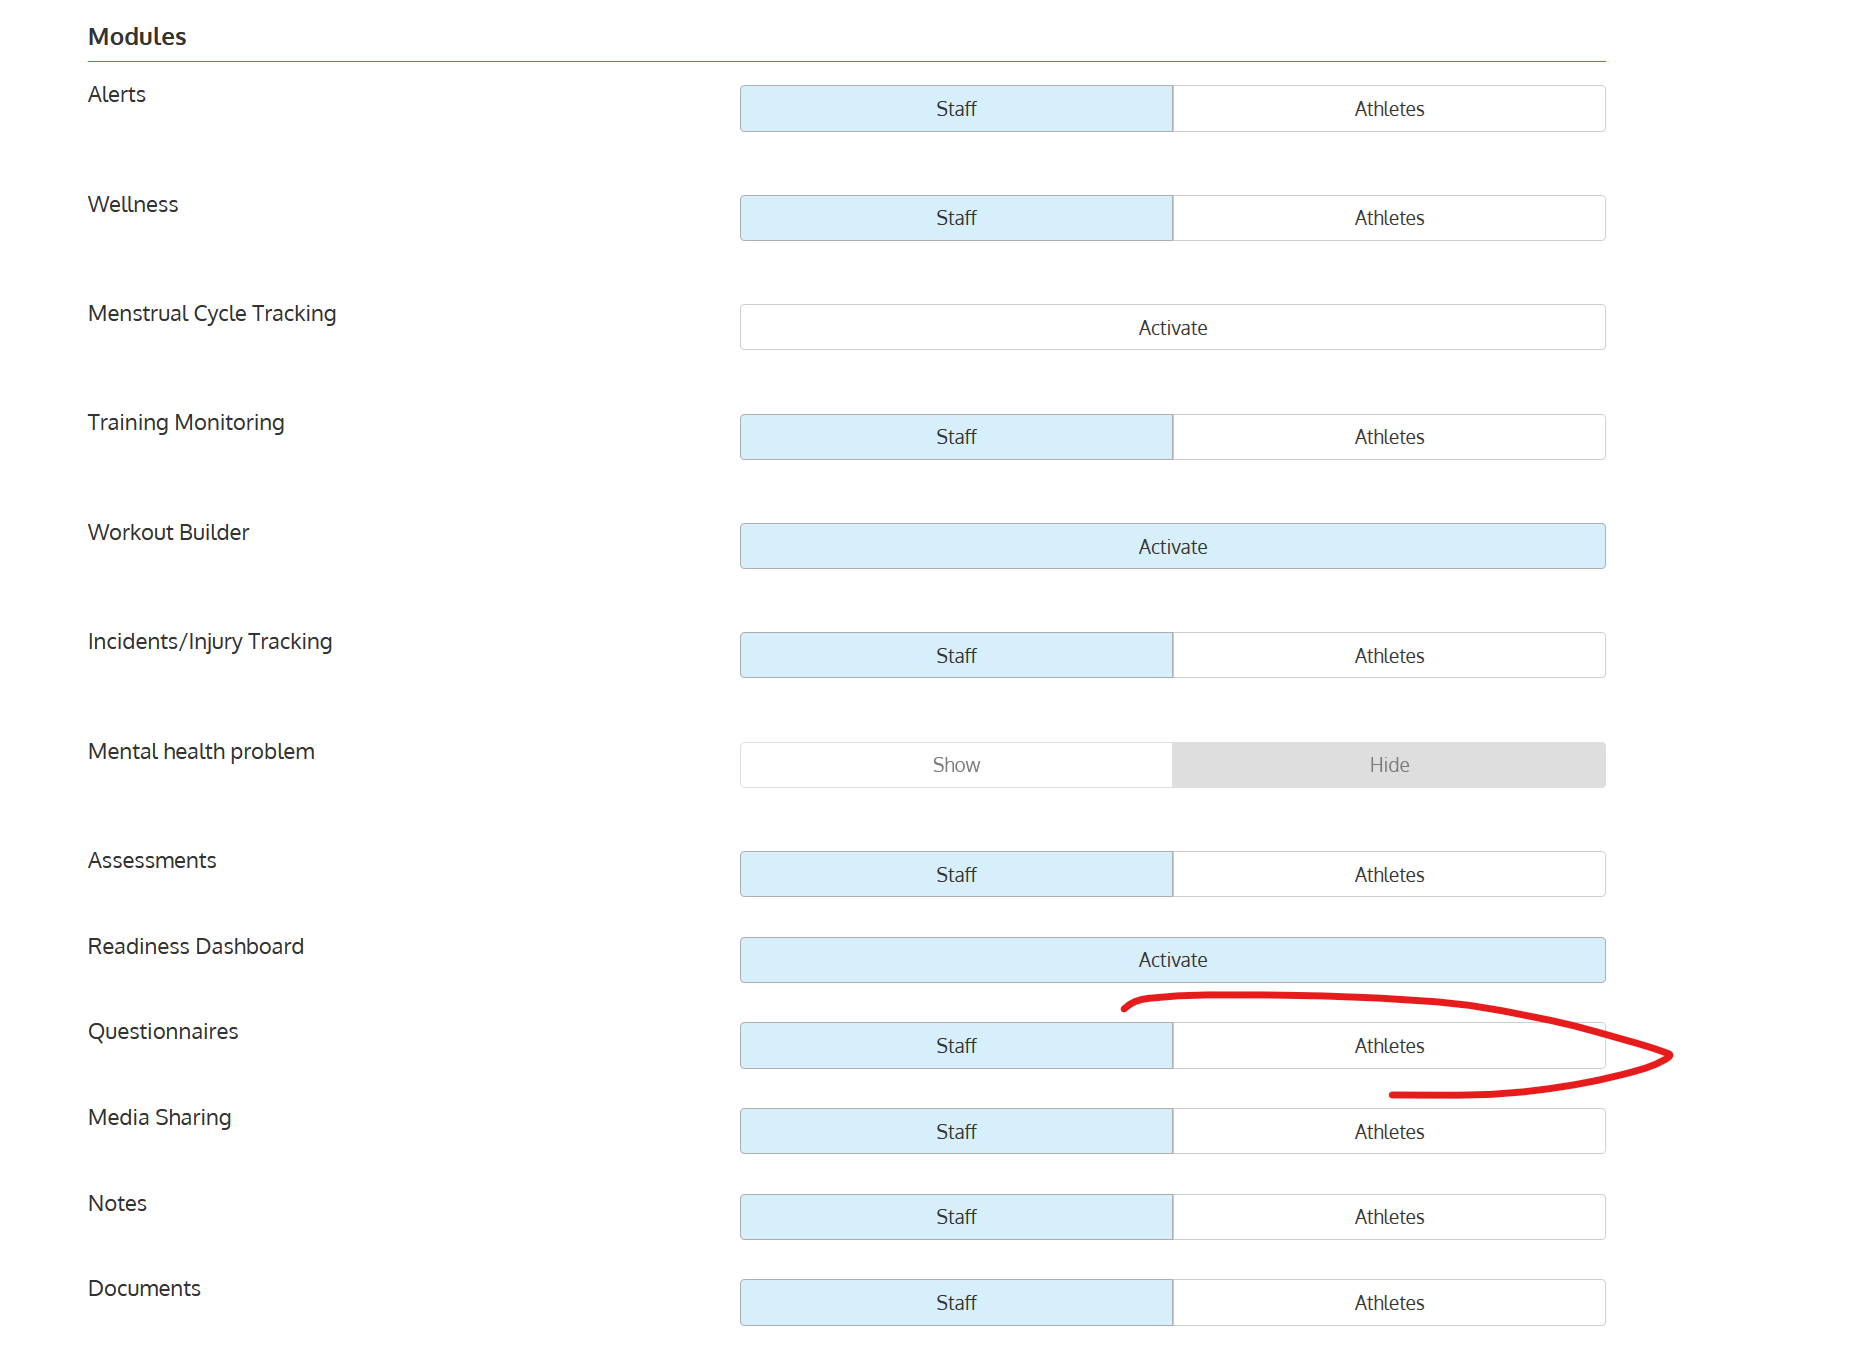
Task: Click the Modules section heading
Action: (x=137, y=37)
